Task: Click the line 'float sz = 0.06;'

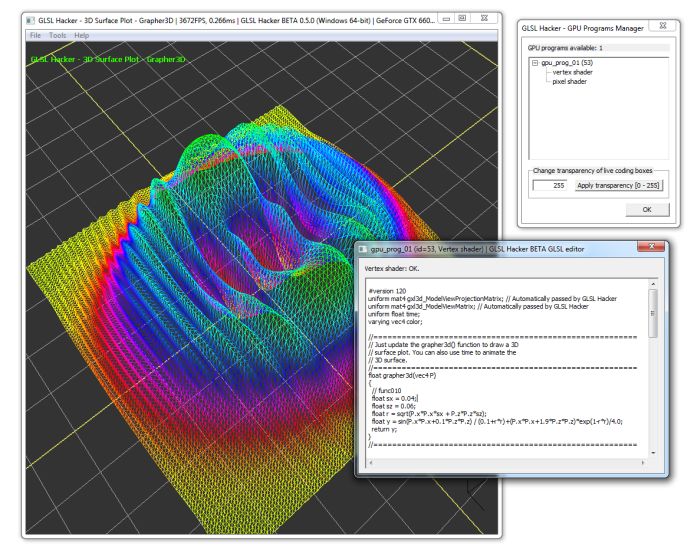Action: click(x=393, y=406)
